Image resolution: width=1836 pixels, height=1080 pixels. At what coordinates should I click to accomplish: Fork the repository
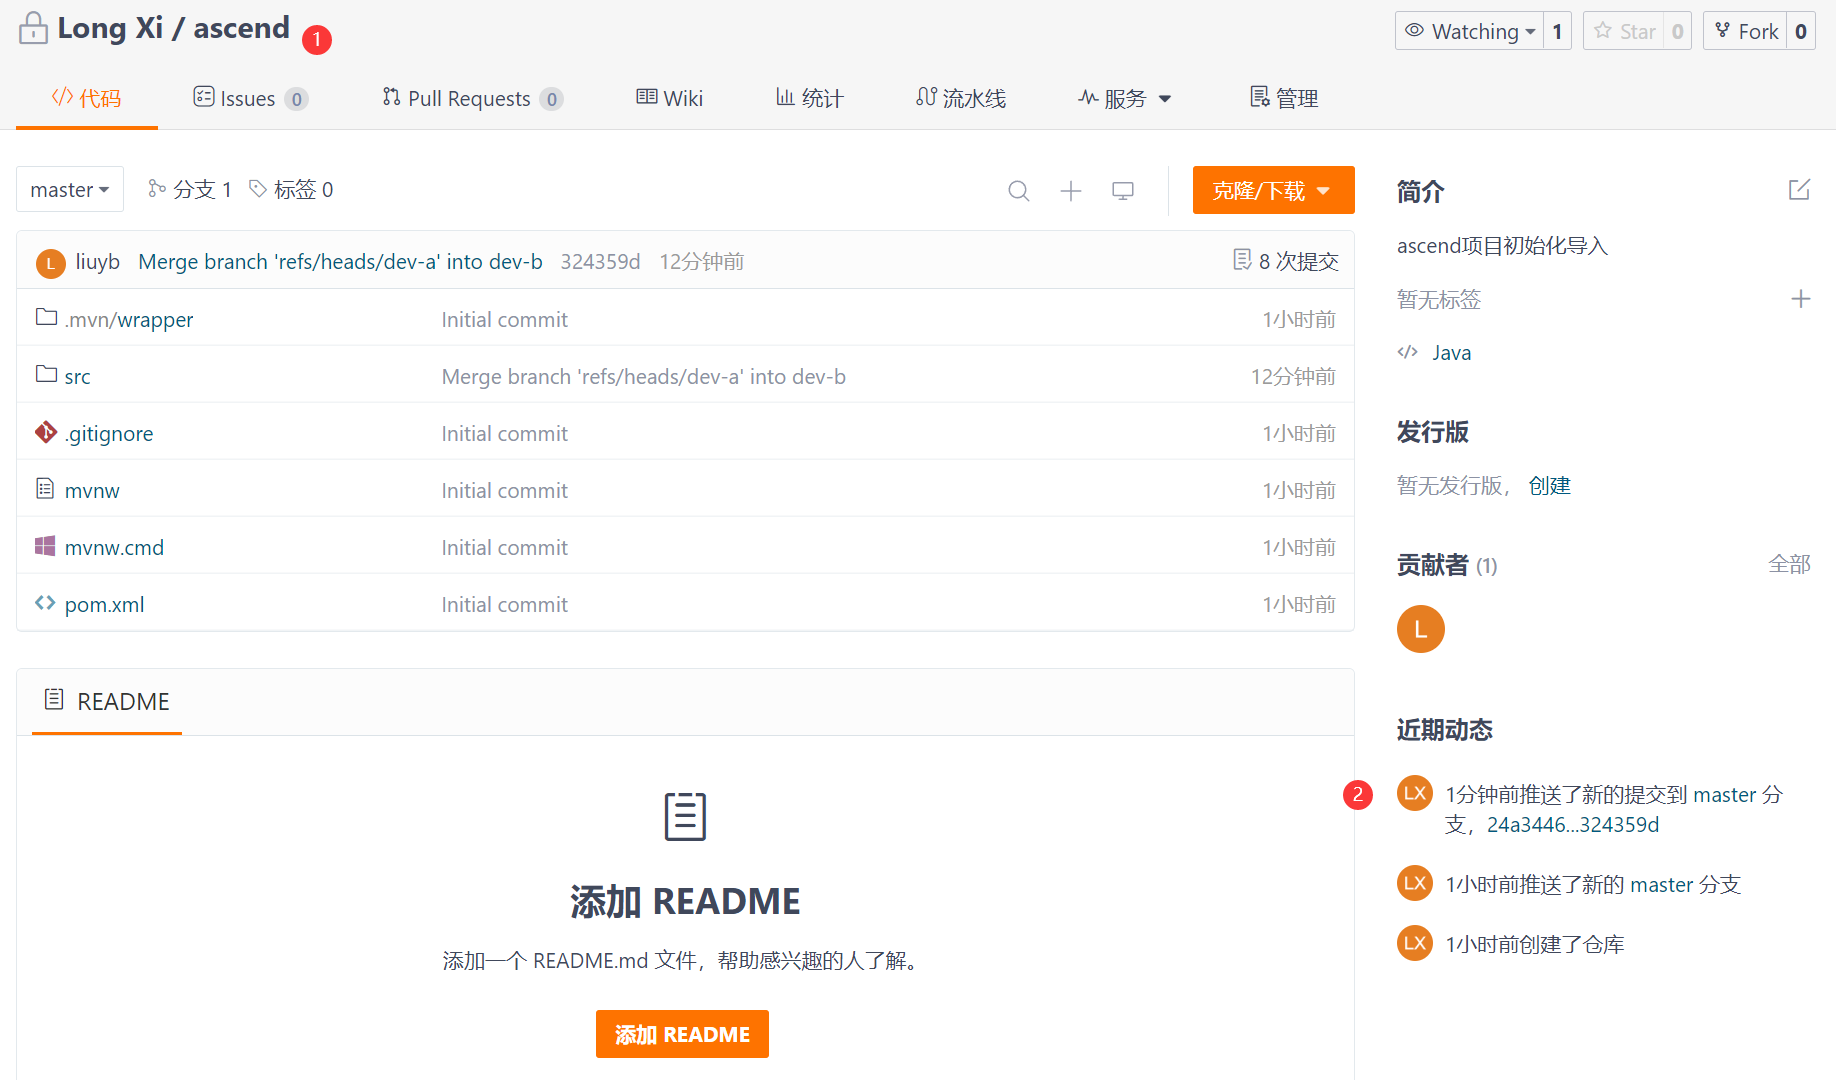click(1746, 31)
